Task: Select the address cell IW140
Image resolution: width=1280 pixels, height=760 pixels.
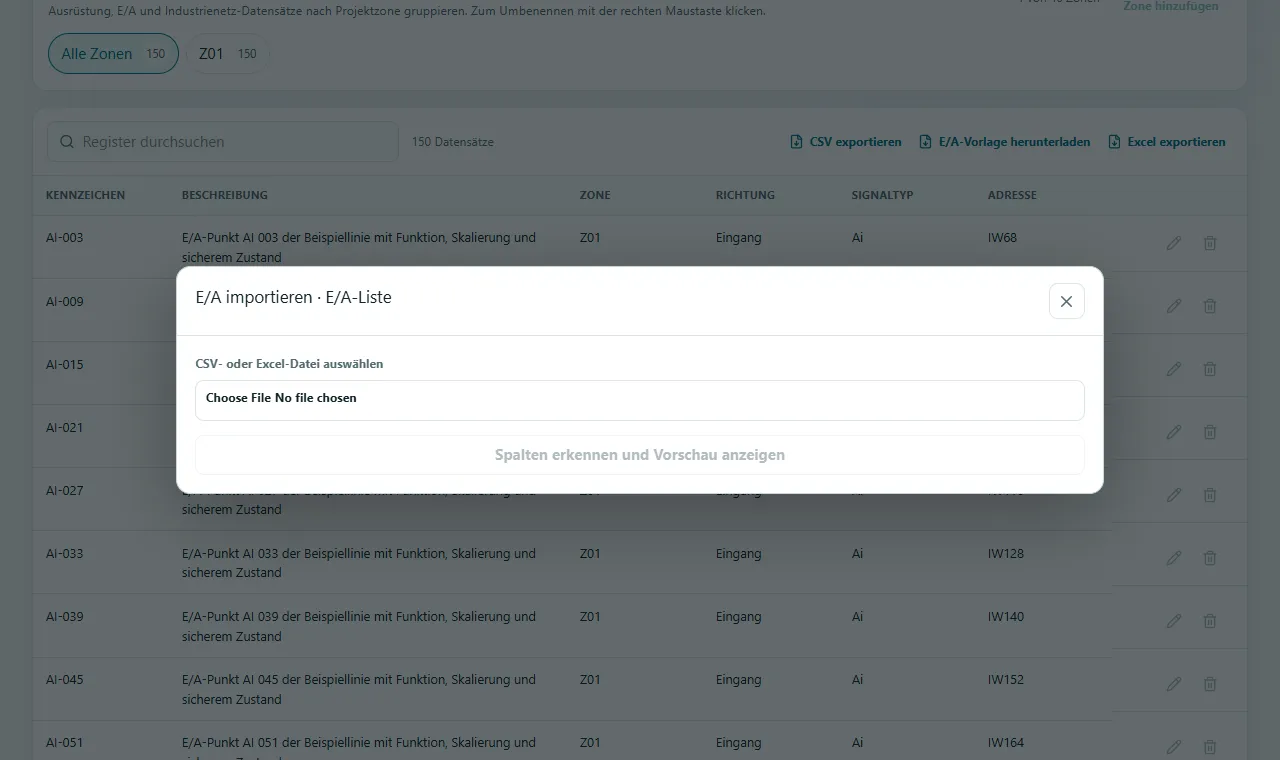Action: pos(1006,617)
